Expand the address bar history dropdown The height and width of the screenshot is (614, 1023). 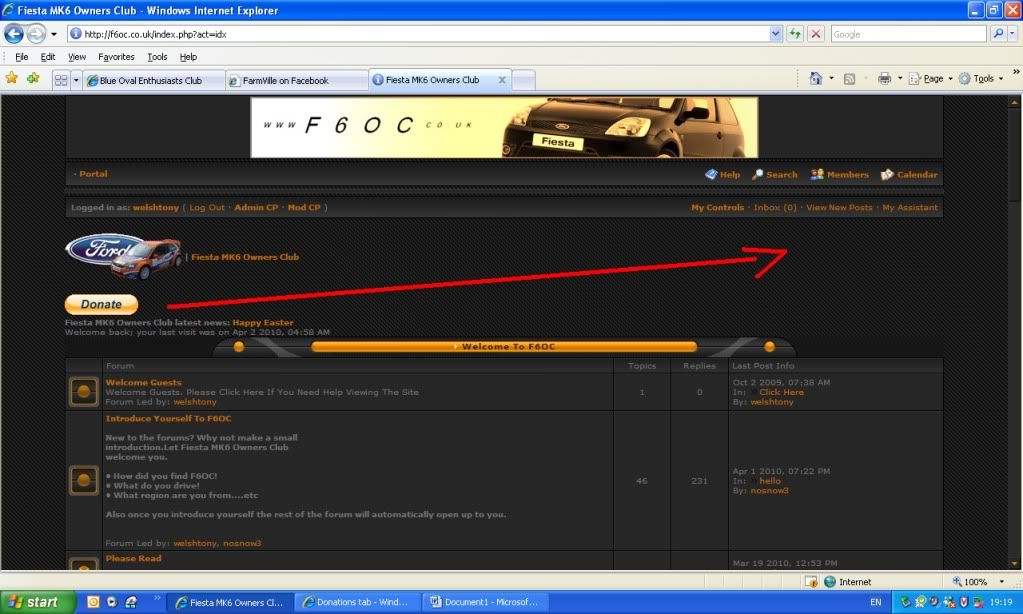(776, 34)
